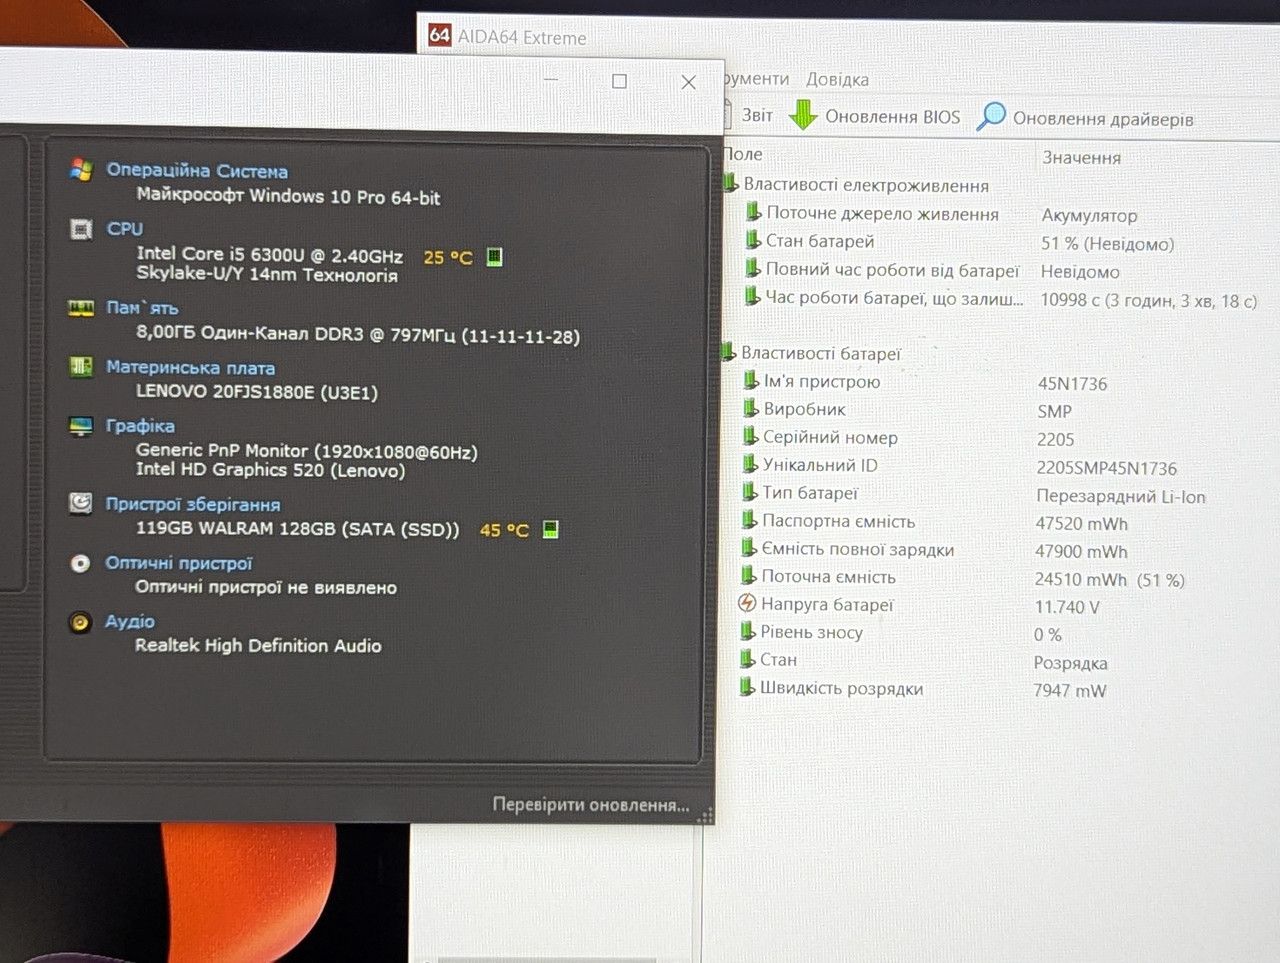Viewport: 1280px width, 963px height.
Task: Select the Значення column header
Action: [1082, 157]
